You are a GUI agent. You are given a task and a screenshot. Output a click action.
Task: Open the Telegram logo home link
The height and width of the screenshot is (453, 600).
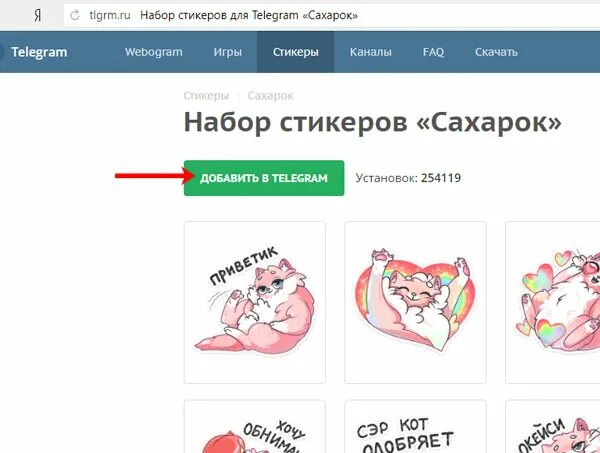pos(39,52)
